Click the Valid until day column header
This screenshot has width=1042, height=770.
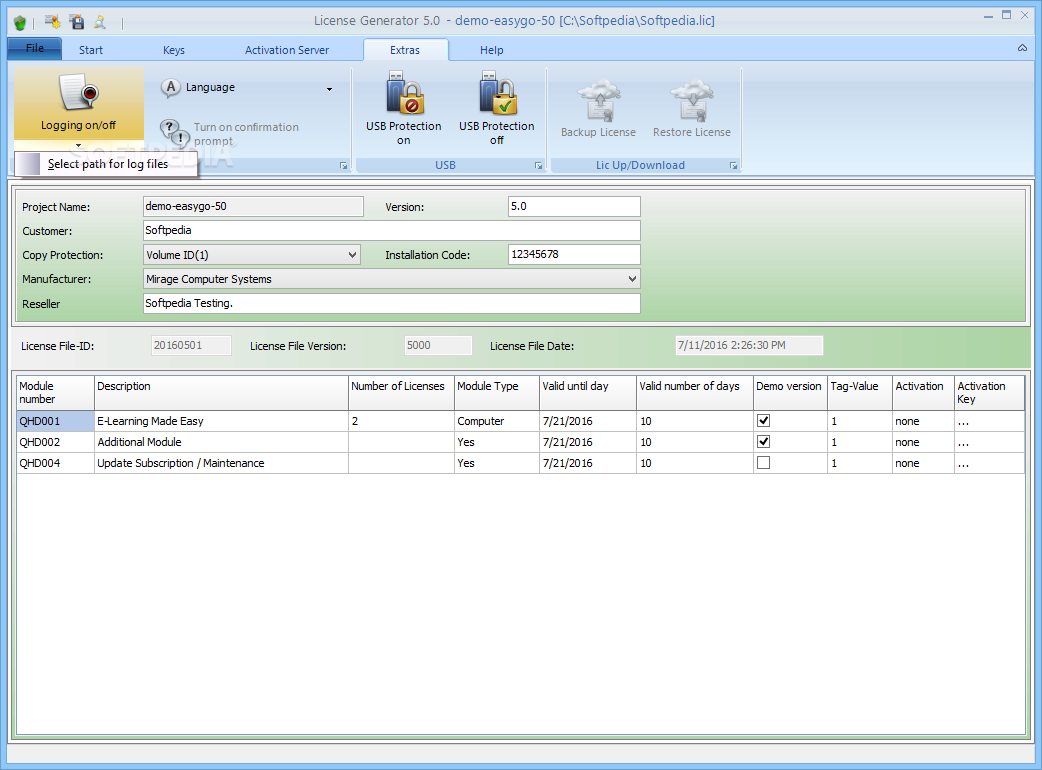coord(588,393)
